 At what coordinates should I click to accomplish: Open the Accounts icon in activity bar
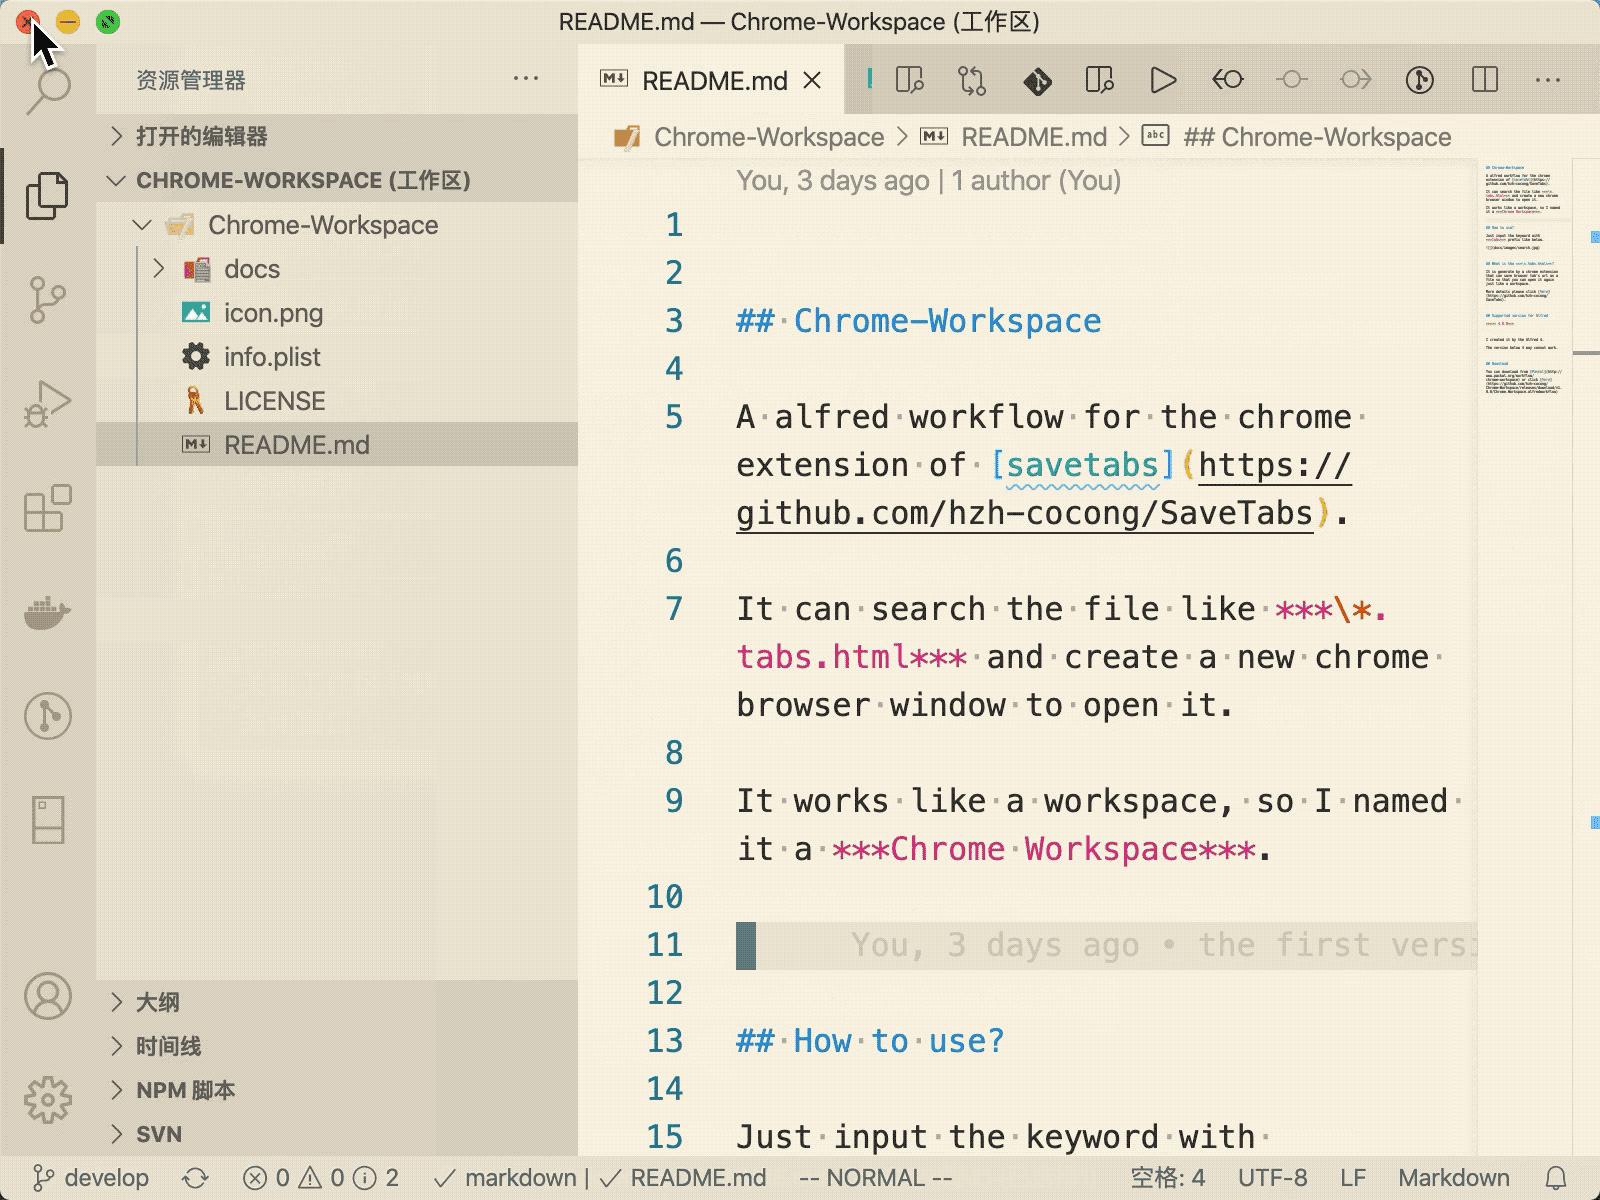pyautogui.click(x=47, y=997)
